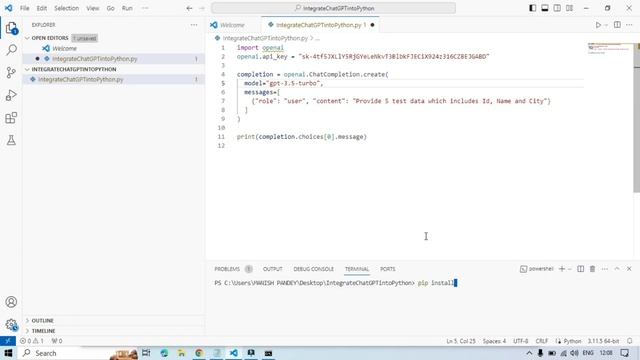Go forward with the navigation arrow
Screen dimensions: 640x360
[202, 8]
